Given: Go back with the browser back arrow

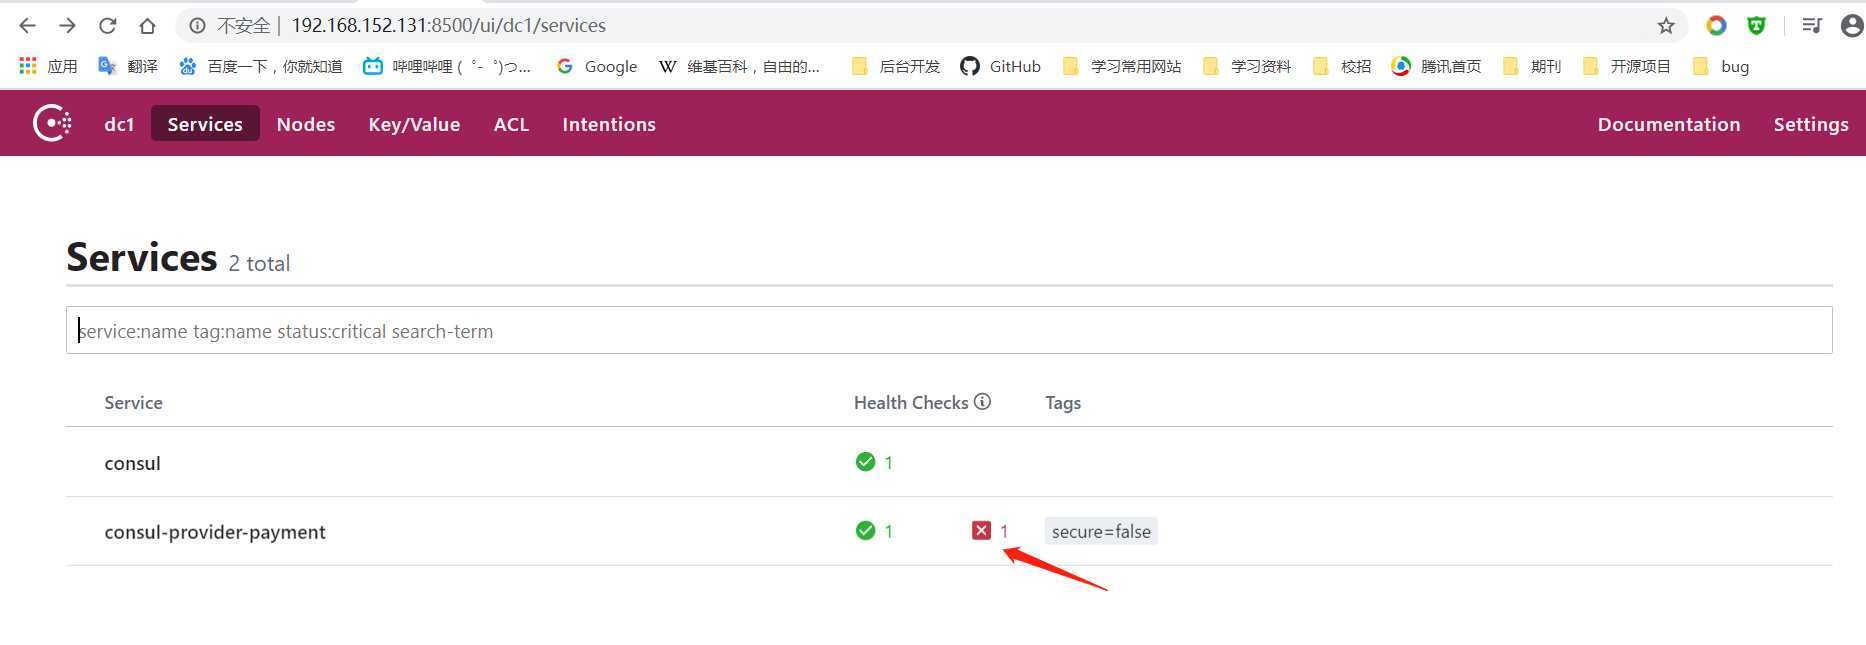Looking at the screenshot, I should coord(27,25).
